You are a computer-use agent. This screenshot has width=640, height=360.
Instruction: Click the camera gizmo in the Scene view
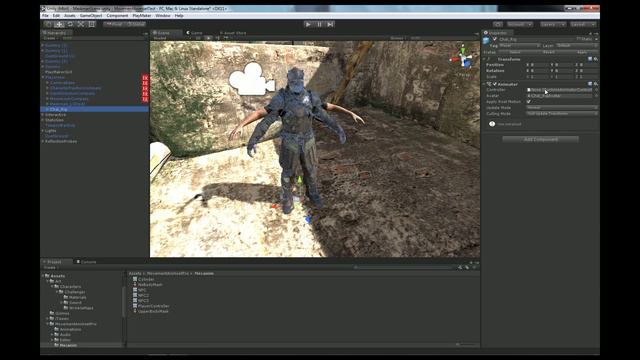coord(251,79)
